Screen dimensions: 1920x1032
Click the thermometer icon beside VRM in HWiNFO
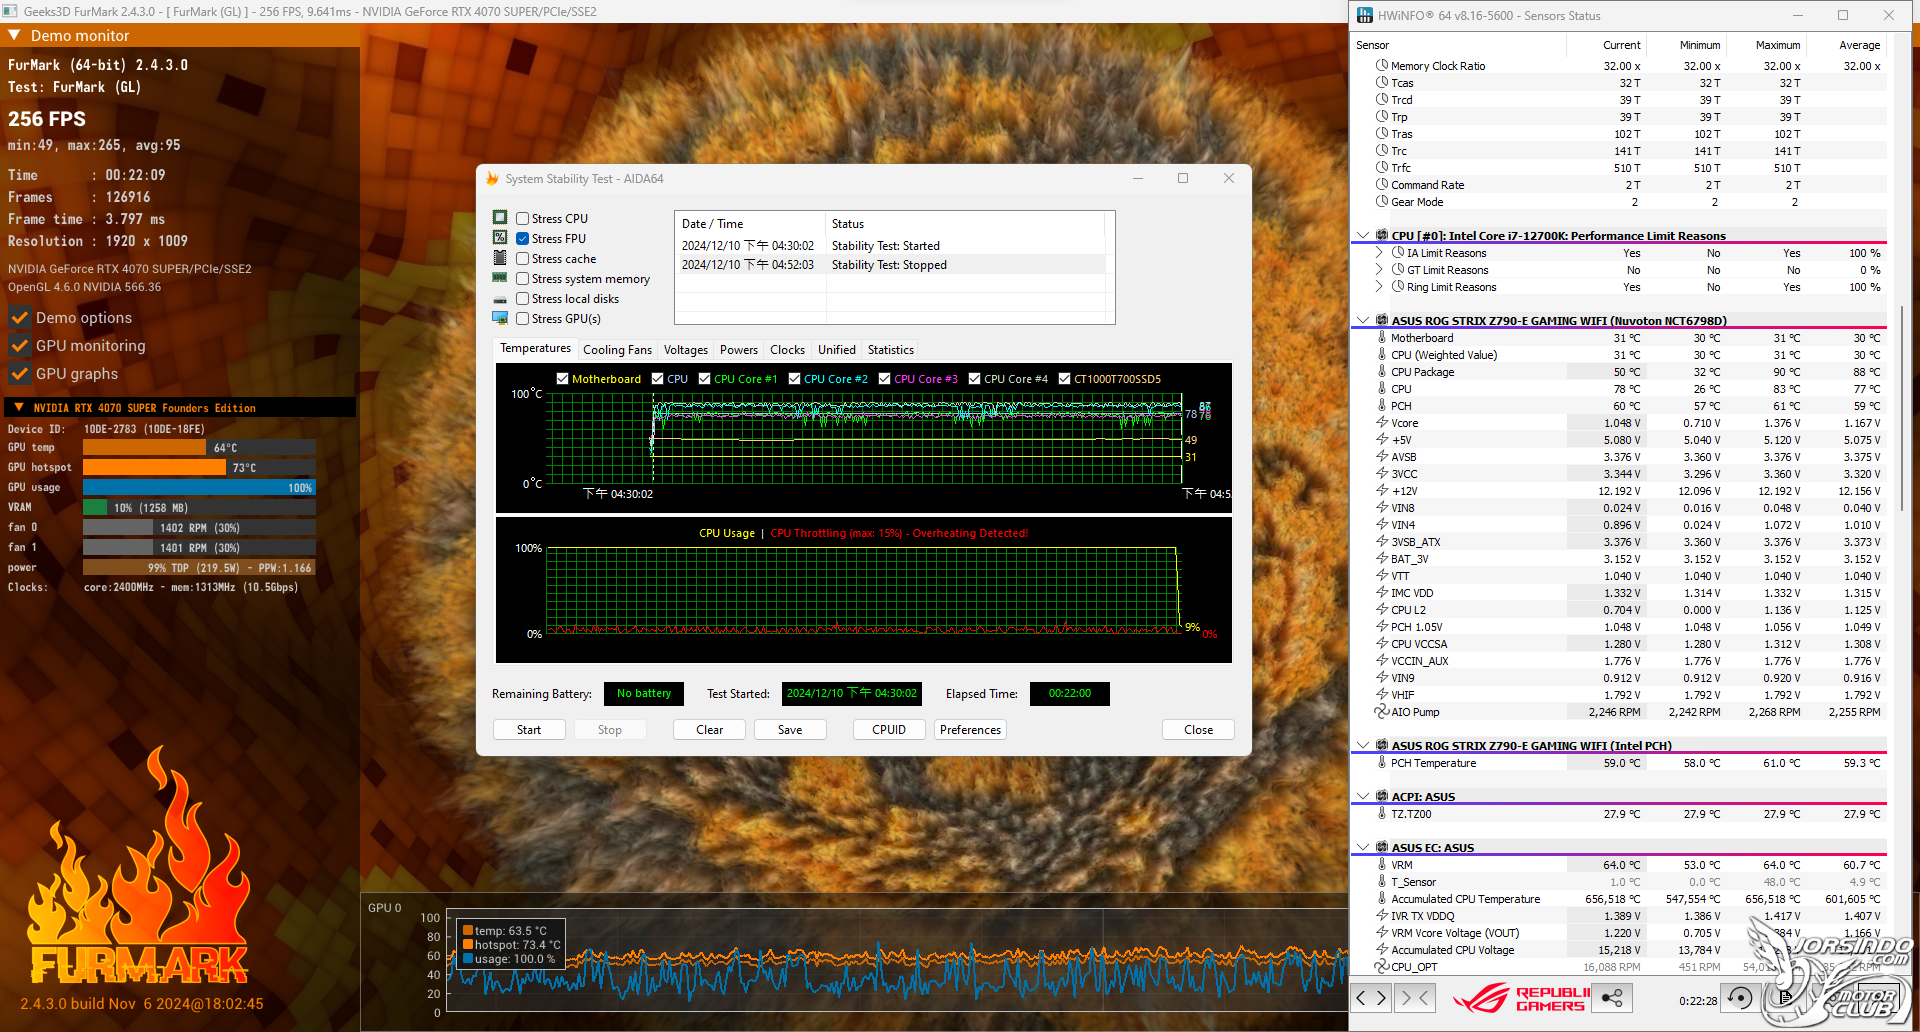(1382, 865)
